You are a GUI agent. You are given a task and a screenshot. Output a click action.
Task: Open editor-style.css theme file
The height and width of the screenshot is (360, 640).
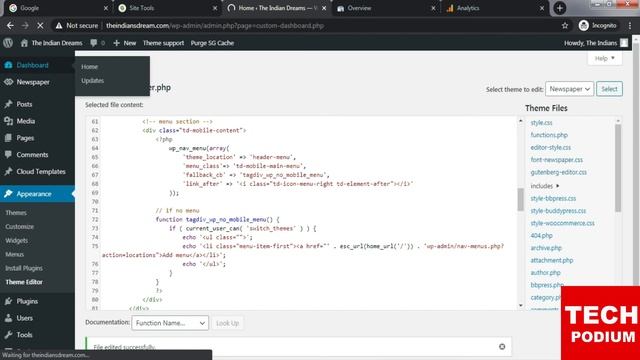coord(551,147)
